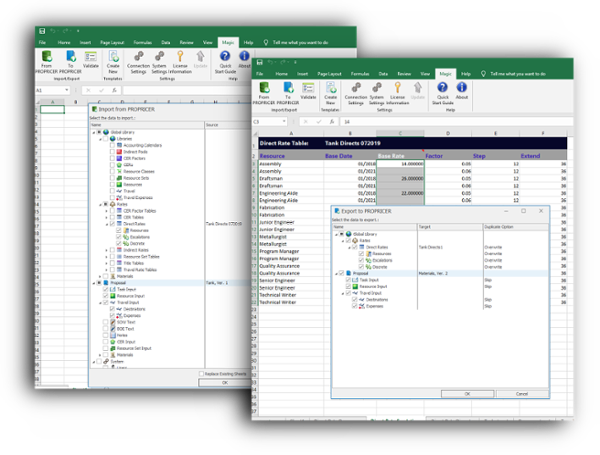The height and width of the screenshot is (455, 600).
Task: Click Target column header in Export dialog
Action: click(x=450, y=227)
